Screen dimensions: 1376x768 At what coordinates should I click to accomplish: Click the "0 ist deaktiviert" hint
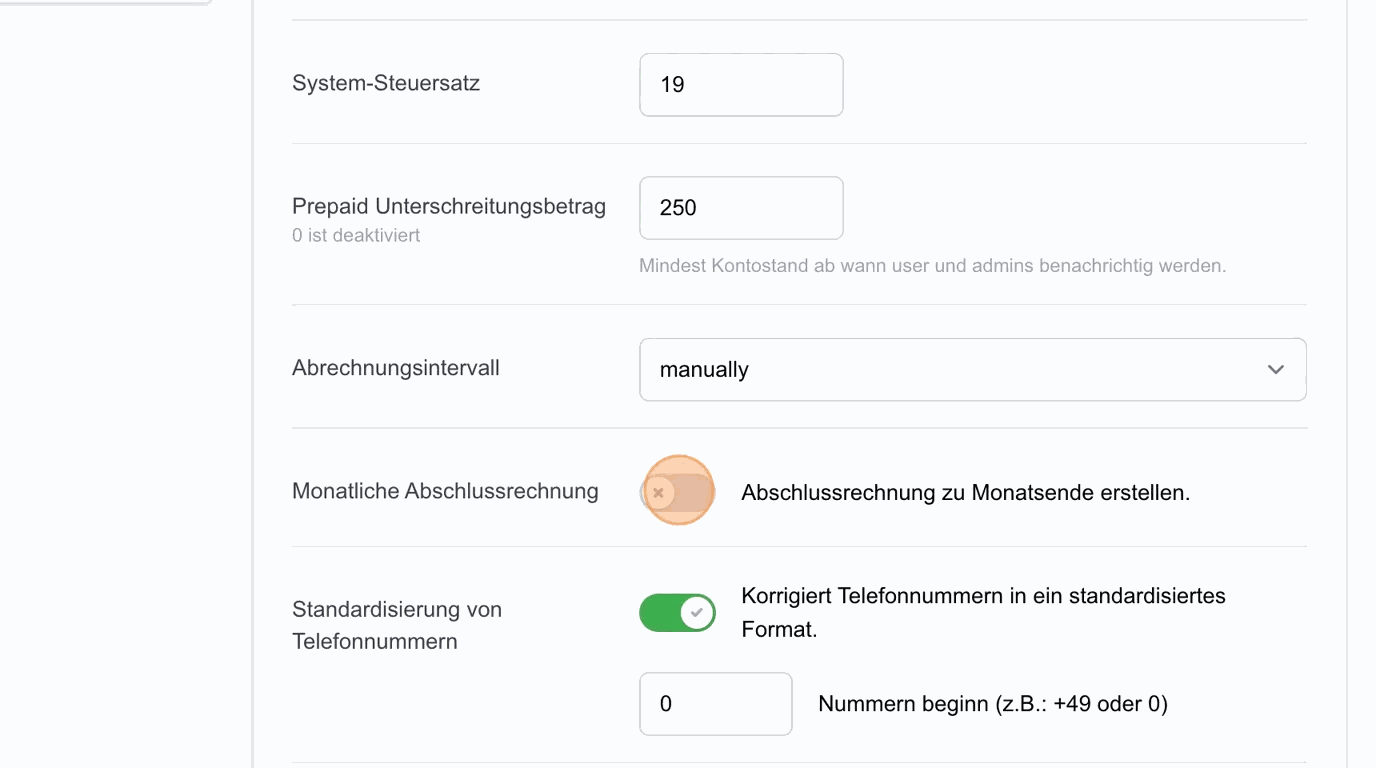coord(356,236)
